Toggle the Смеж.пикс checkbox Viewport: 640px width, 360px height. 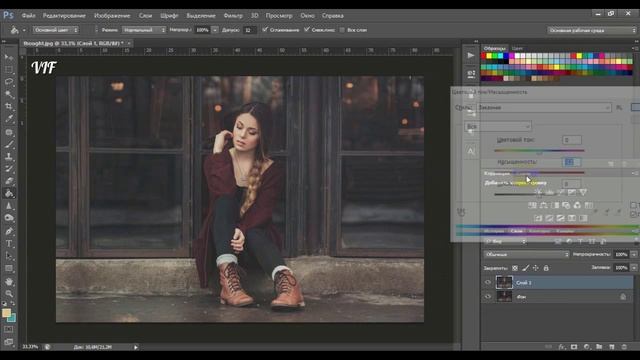(x=307, y=30)
